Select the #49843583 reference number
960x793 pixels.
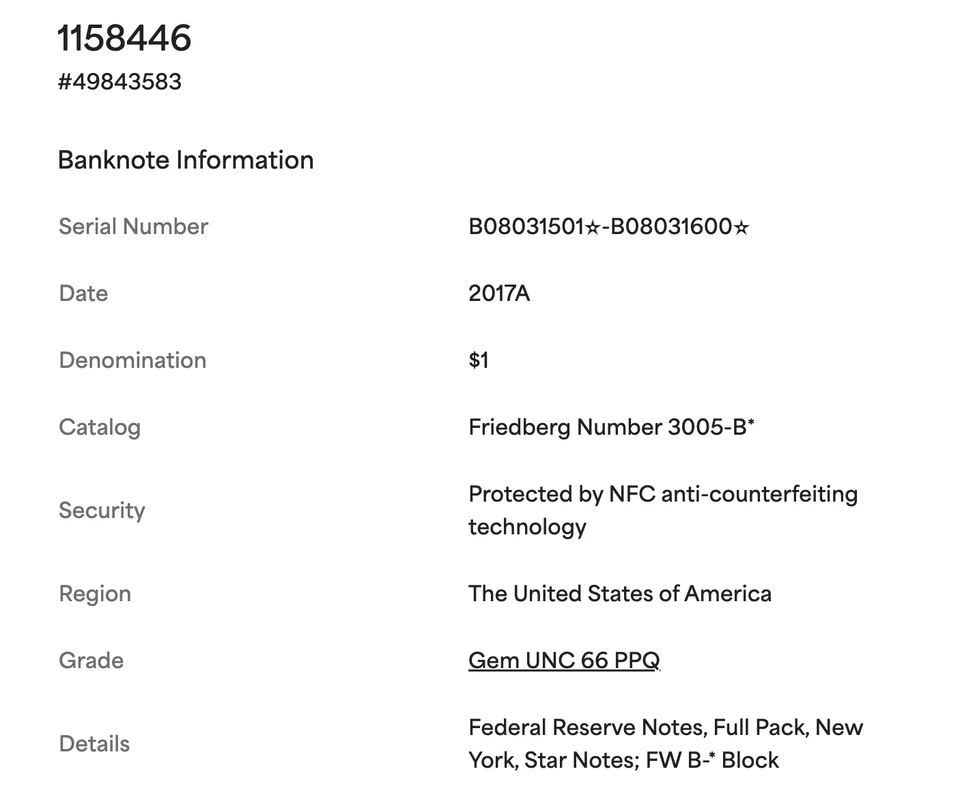(120, 81)
